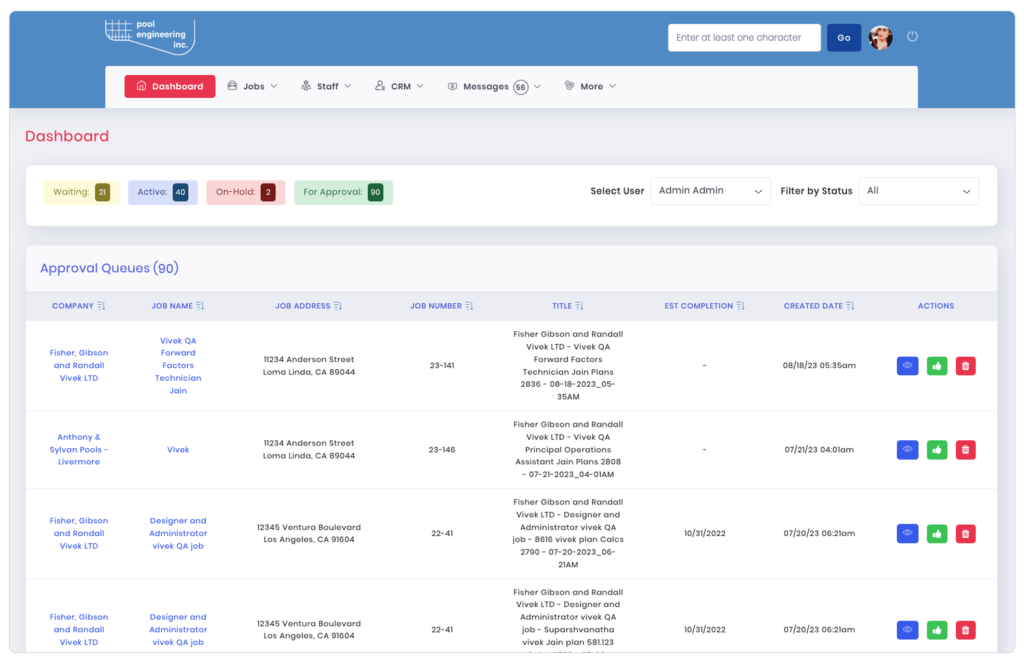Select the Dashboard home icon
The width and height of the screenshot is (1024, 662).
pos(142,86)
